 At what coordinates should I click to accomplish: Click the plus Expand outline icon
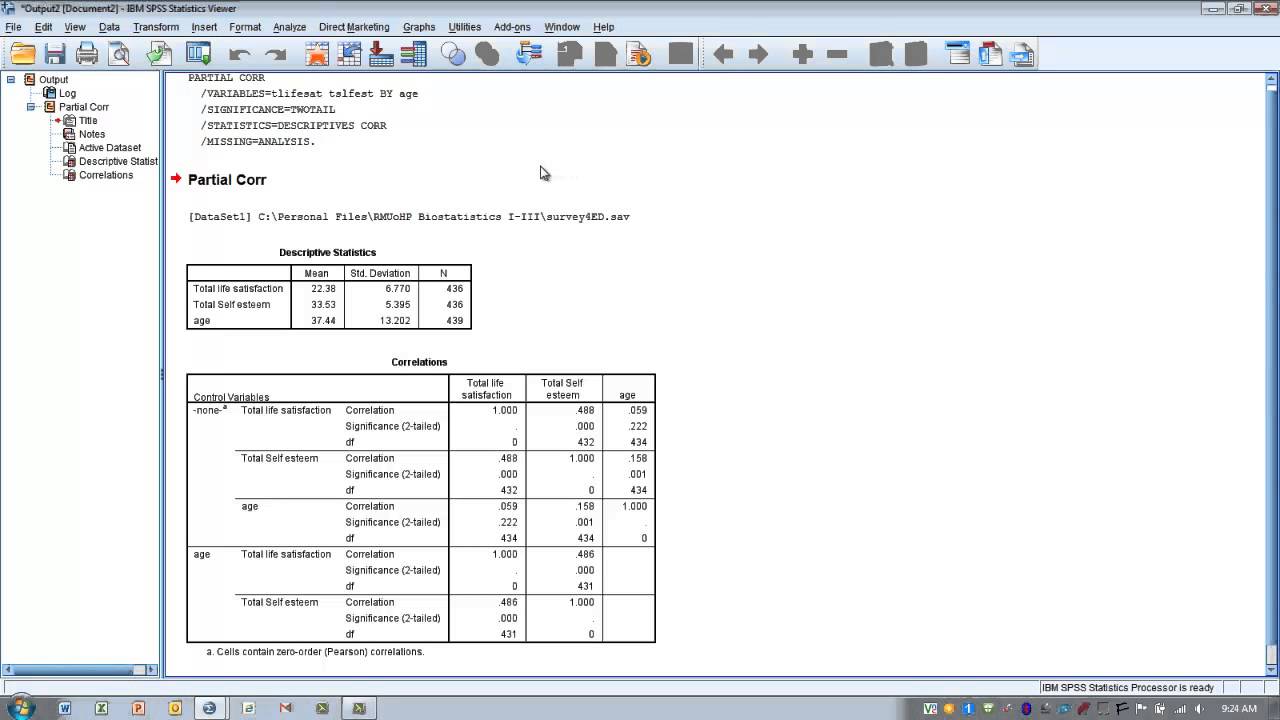pos(802,54)
